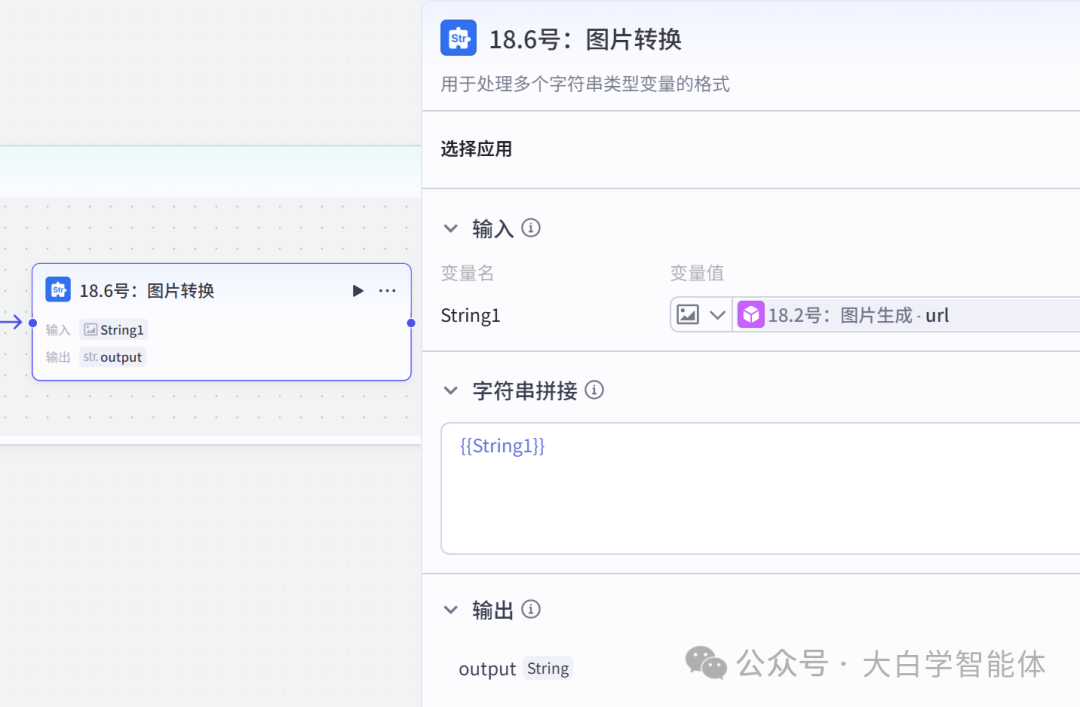Click the description 用于处理多个字符串类型变量的格式
The image size is (1080, 707).
(585, 84)
